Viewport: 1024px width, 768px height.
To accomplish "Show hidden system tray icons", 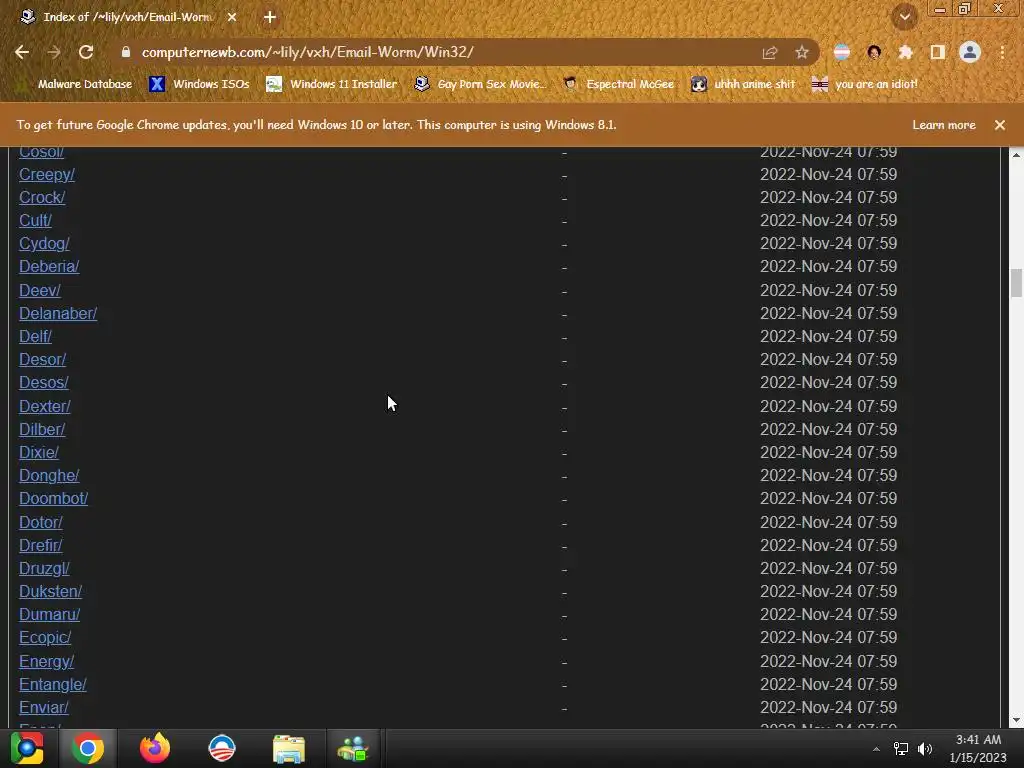I will point(876,749).
